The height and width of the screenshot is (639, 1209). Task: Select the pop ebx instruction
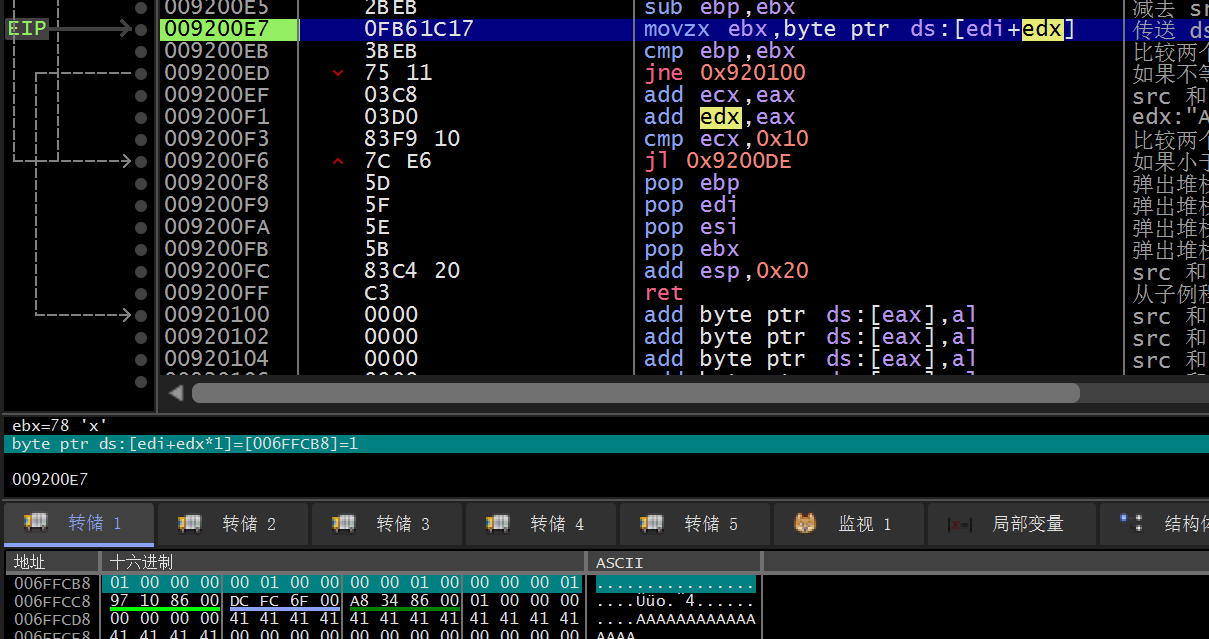(x=692, y=249)
